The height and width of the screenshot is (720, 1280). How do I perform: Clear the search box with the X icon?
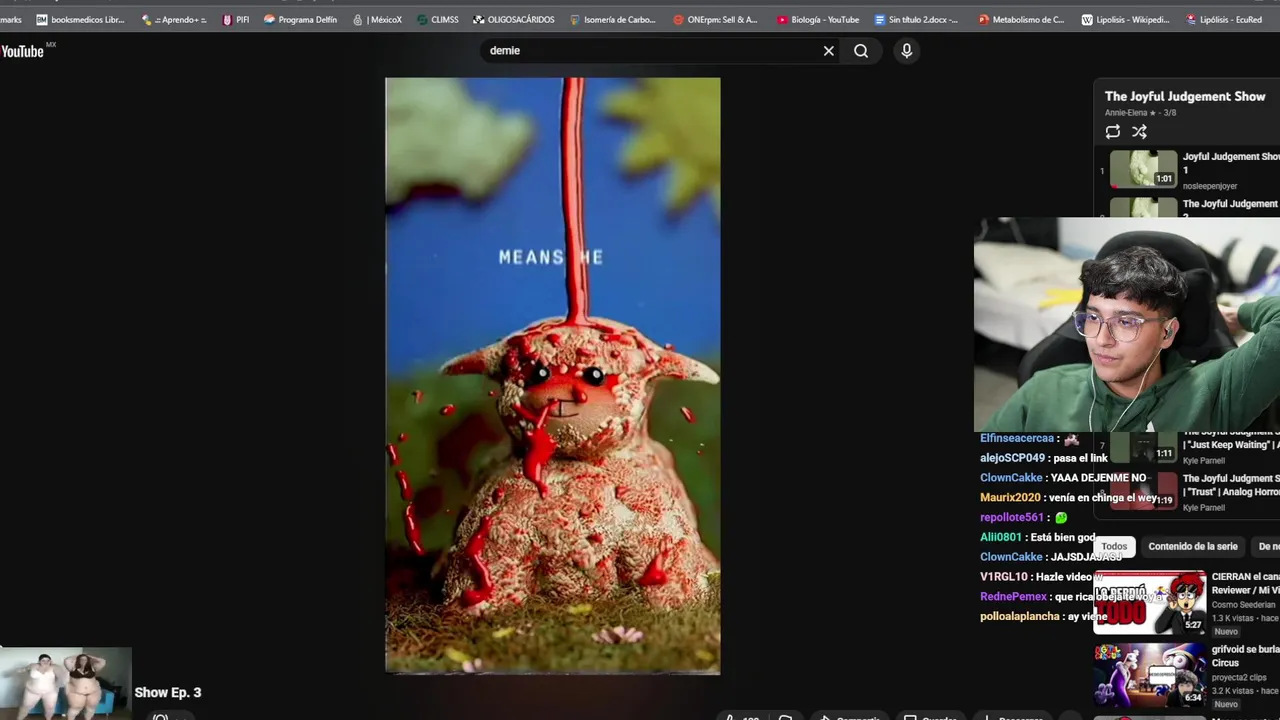pos(829,51)
